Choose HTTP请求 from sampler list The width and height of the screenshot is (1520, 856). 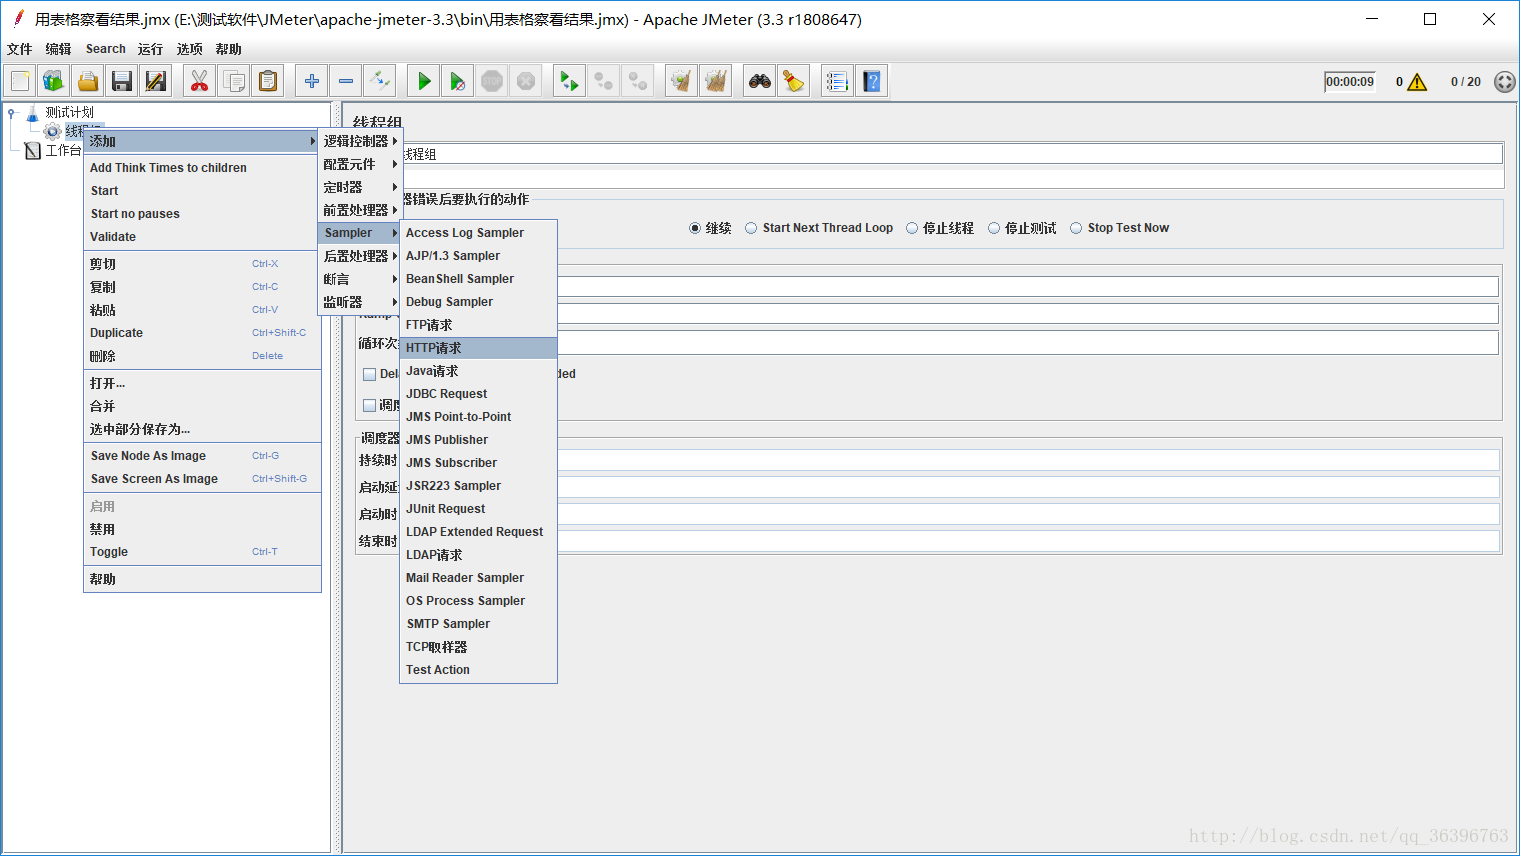pos(479,348)
